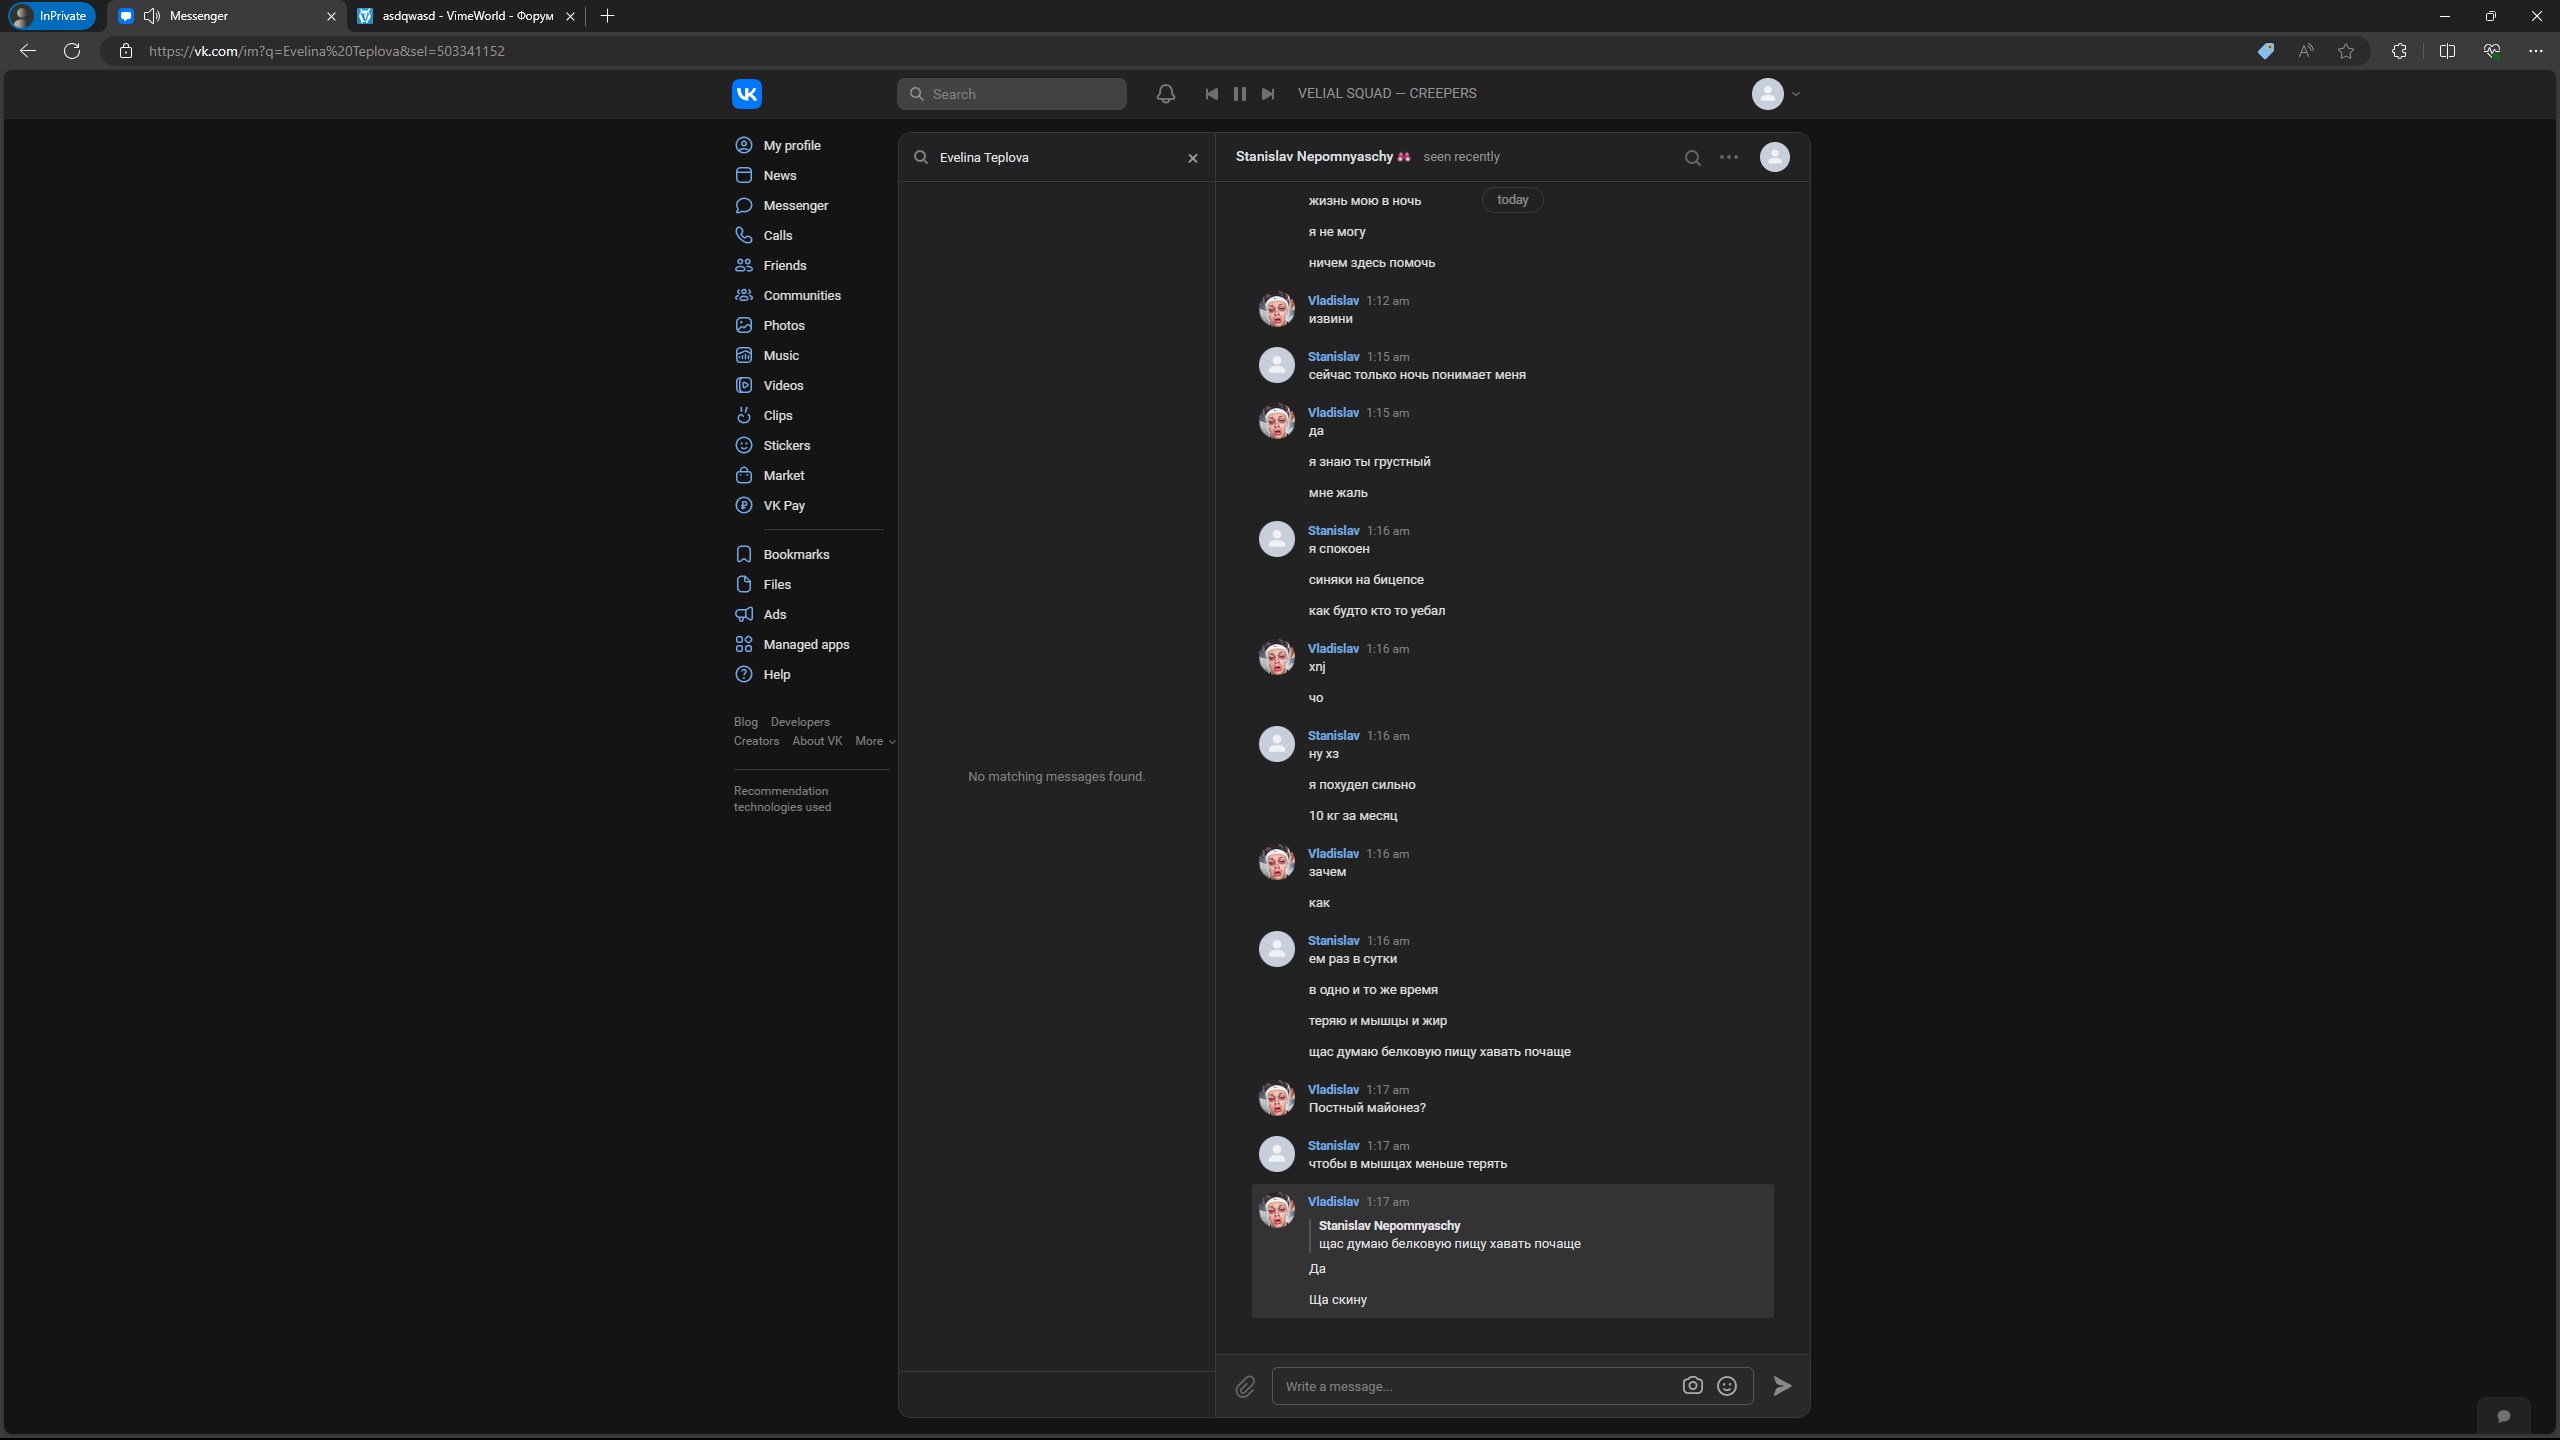Click the Write a message field
The height and width of the screenshot is (1440, 2560).
pos(1475,1386)
